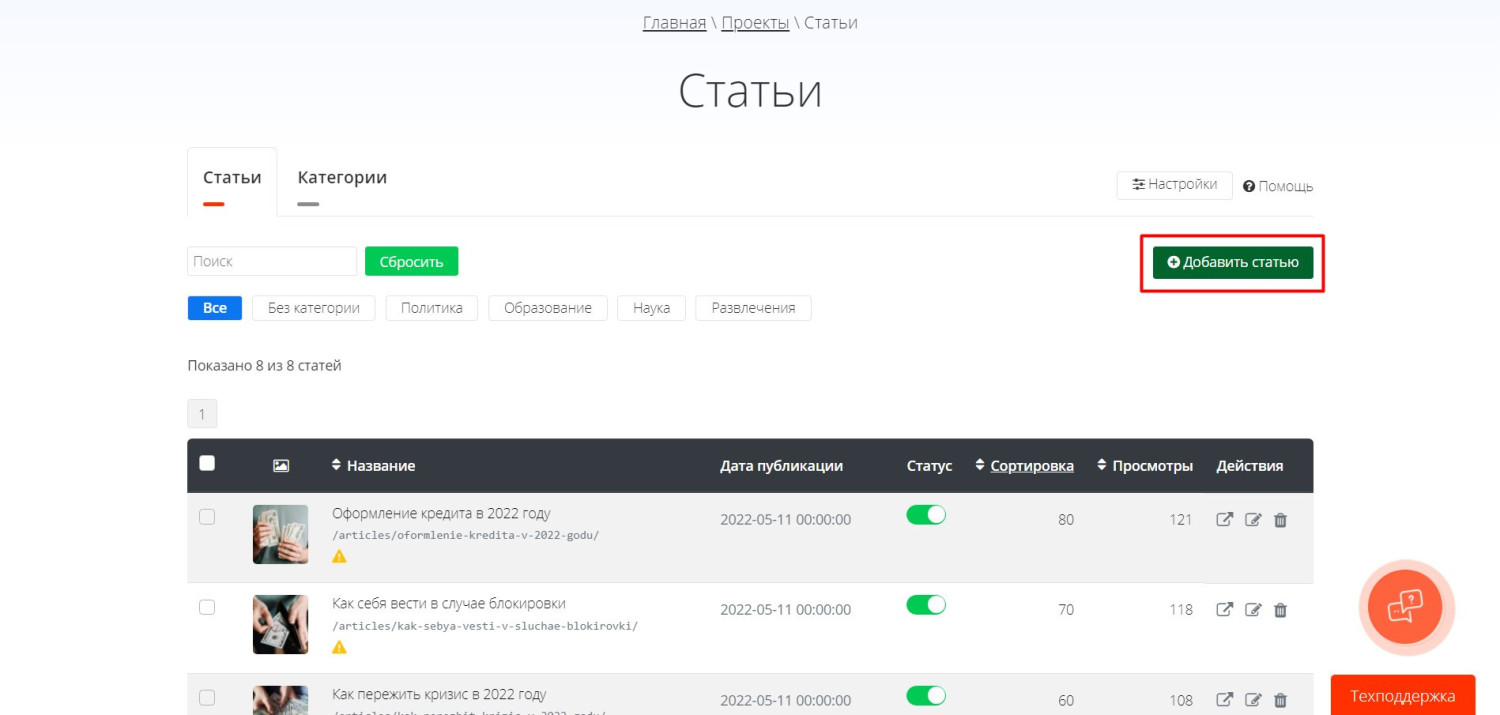Sort articles by Просмотры column
The image size is (1500, 715).
pyautogui.click(x=1152, y=466)
